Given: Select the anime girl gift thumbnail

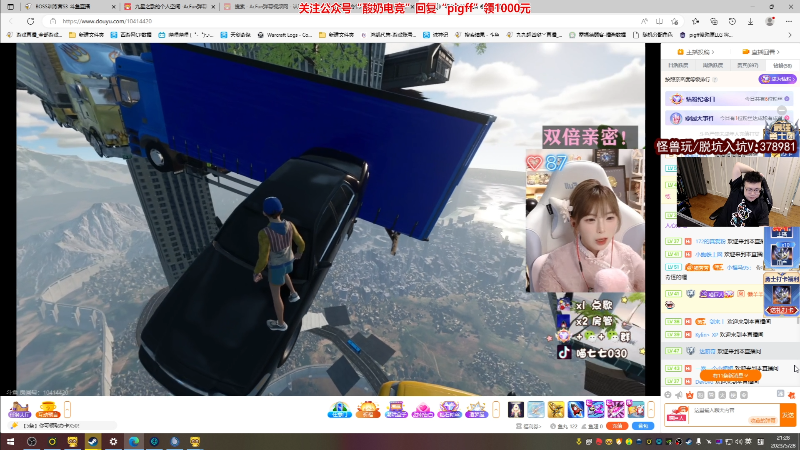Looking at the screenshot, I should click(x=516, y=410).
